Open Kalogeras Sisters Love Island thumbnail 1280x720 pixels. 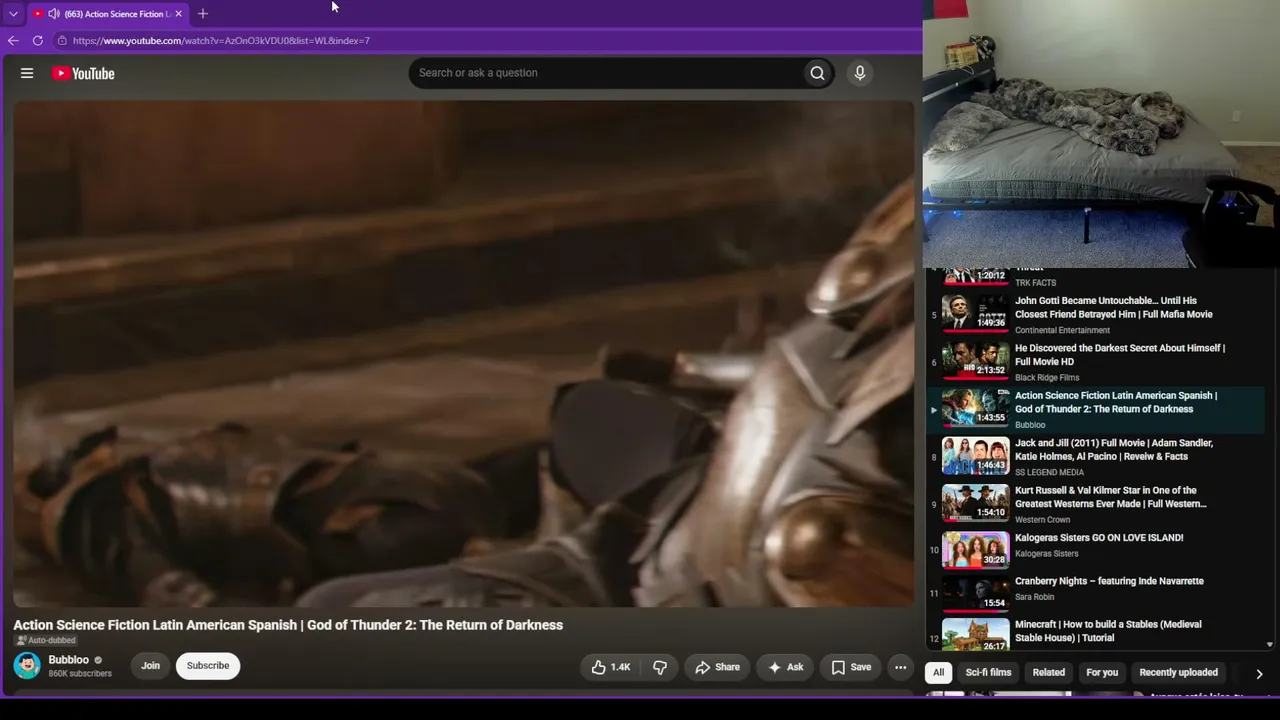point(975,550)
